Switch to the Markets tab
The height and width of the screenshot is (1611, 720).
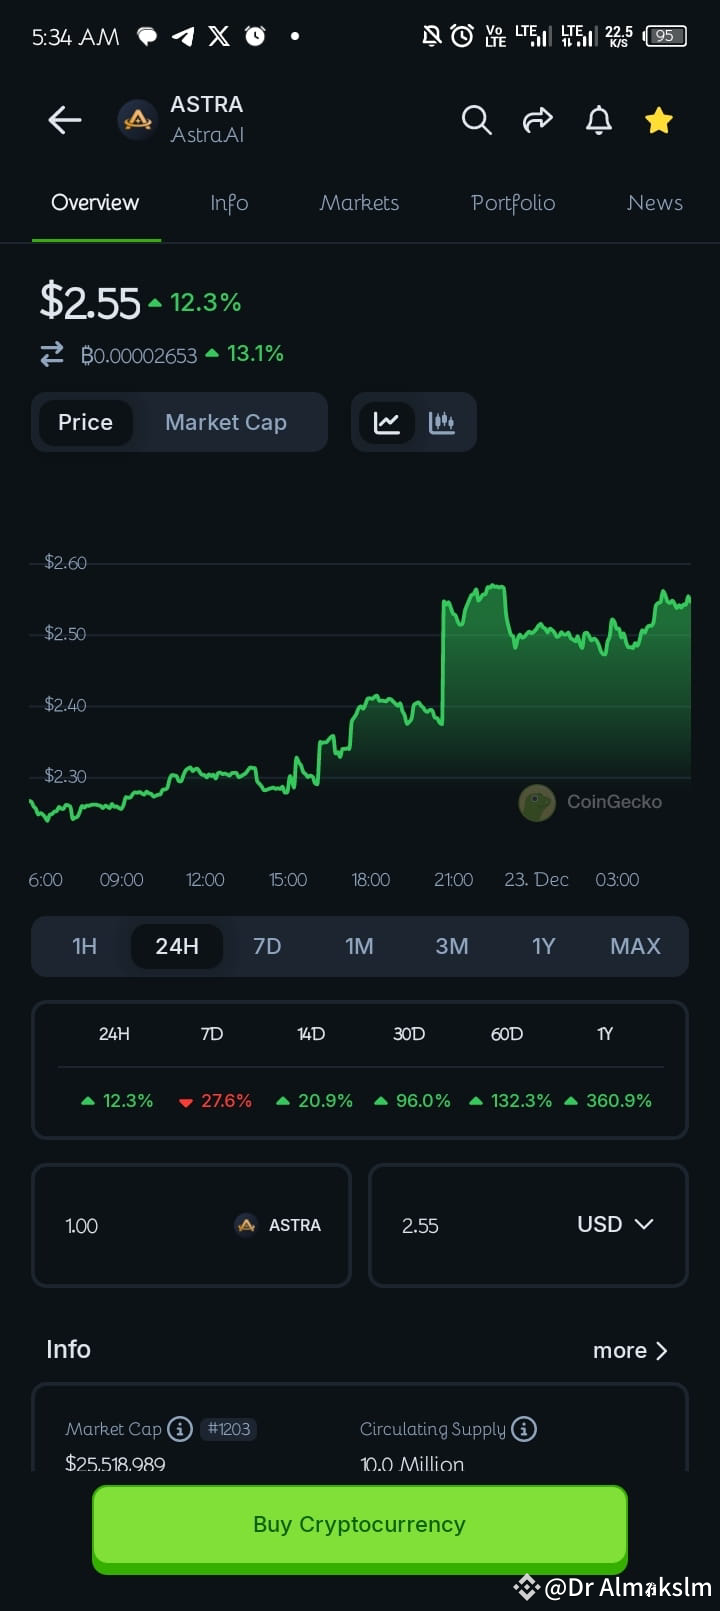[359, 203]
